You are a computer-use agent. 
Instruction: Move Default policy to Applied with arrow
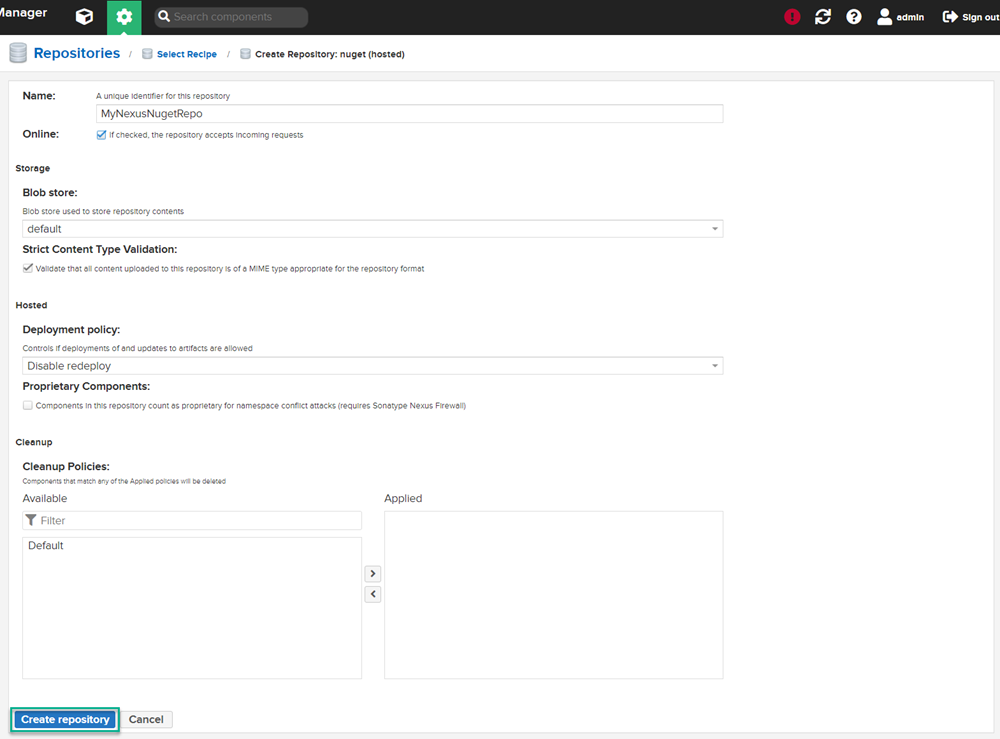[x=372, y=573]
